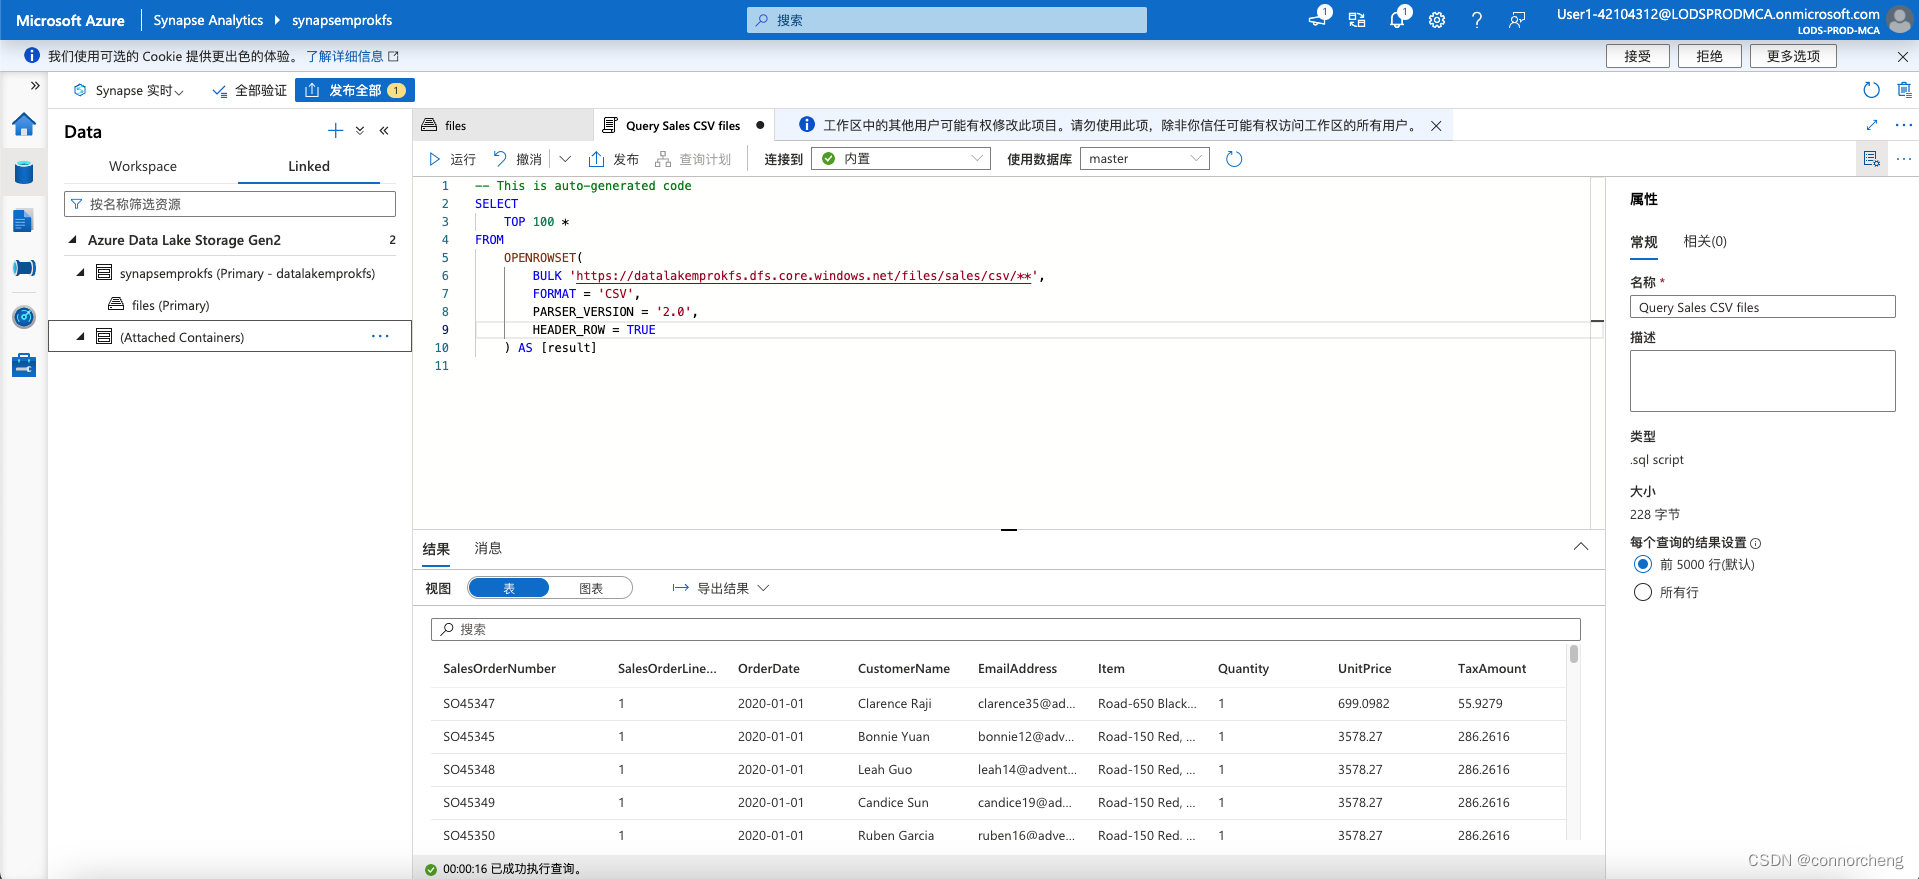The width and height of the screenshot is (1919, 879).
Task: Open the cookie learn more link
Action: [x=352, y=56]
